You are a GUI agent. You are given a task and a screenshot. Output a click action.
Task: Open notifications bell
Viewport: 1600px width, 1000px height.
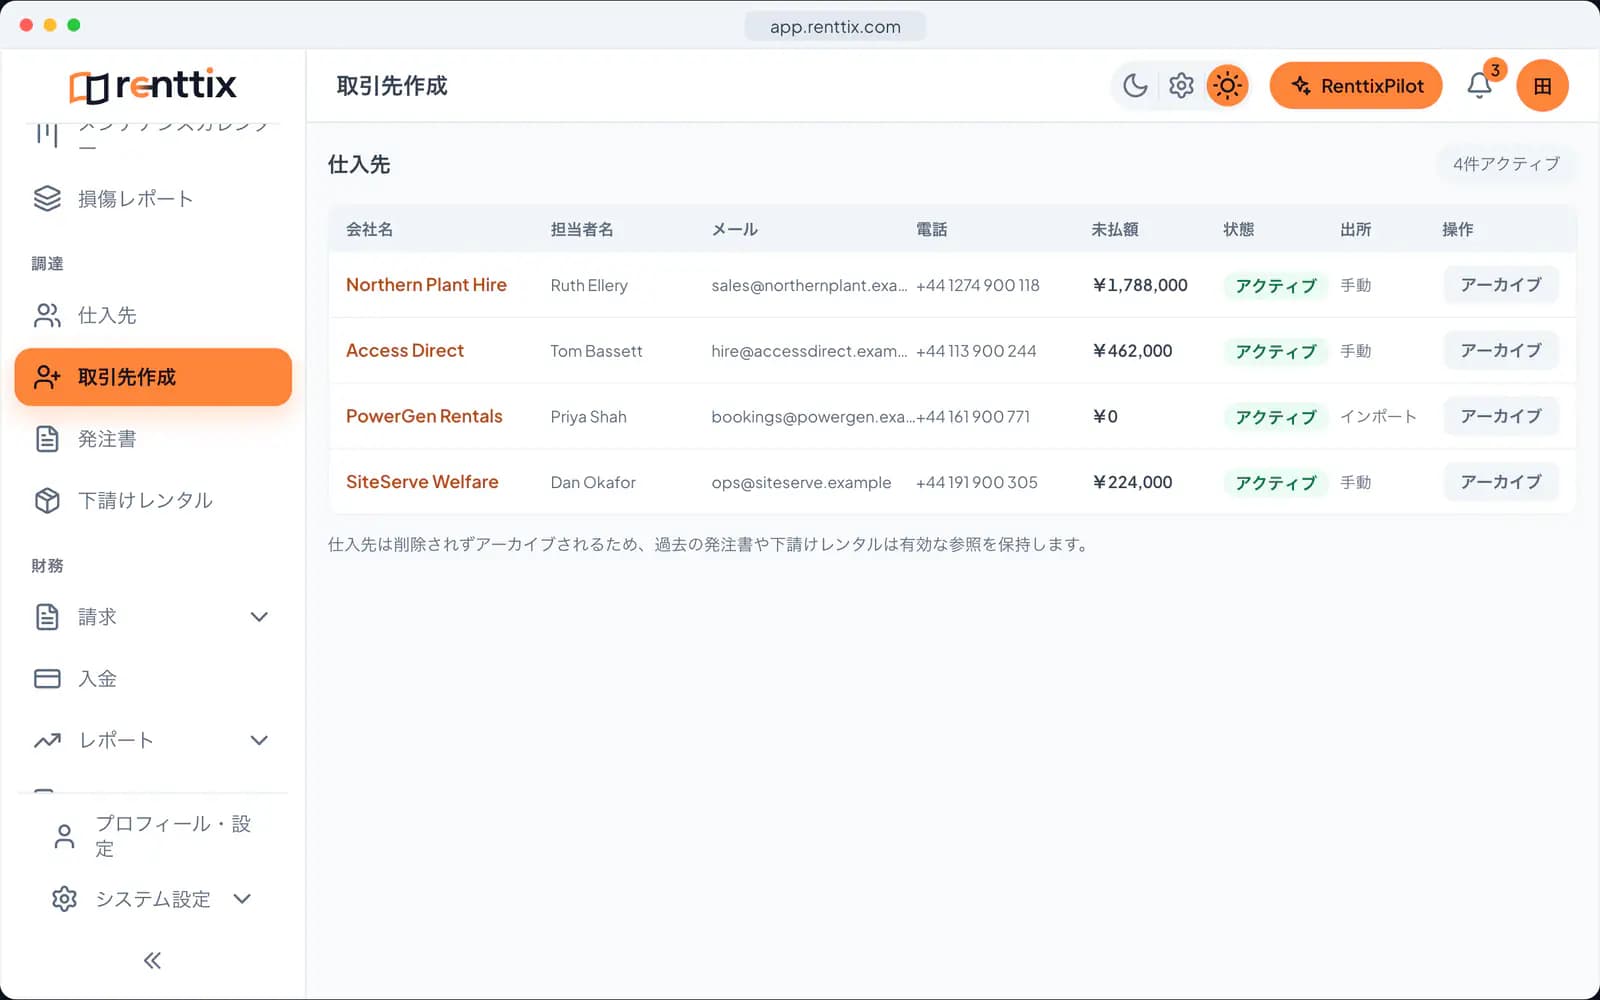[1480, 86]
